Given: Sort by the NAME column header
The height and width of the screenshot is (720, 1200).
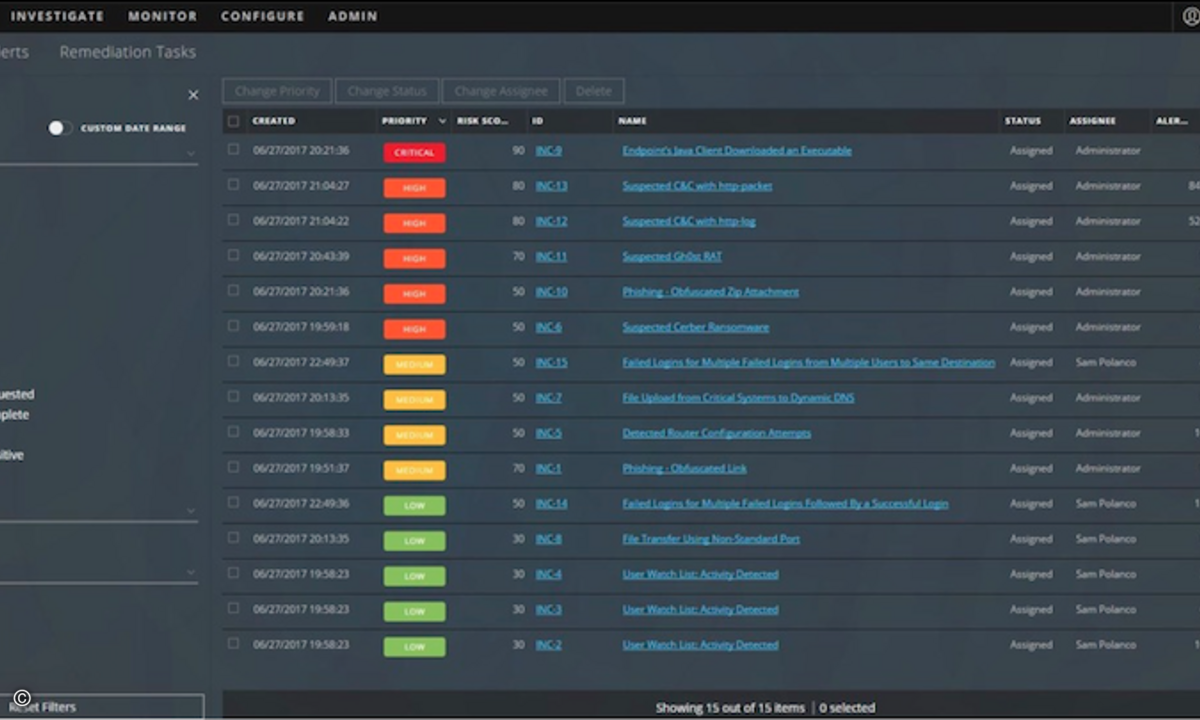Looking at the screenshot, I should coord(632,121).
